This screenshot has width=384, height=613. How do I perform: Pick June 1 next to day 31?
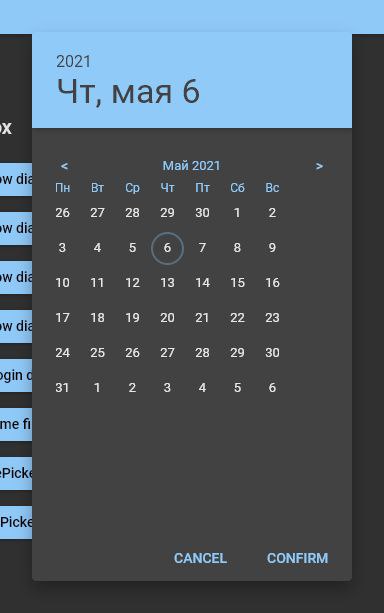click(97, 388)
